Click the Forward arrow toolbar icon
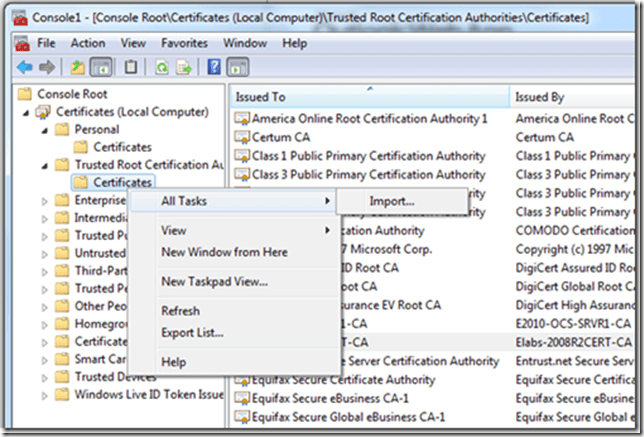The width and height of the screenshot is (644, 437). click(46, 67)
